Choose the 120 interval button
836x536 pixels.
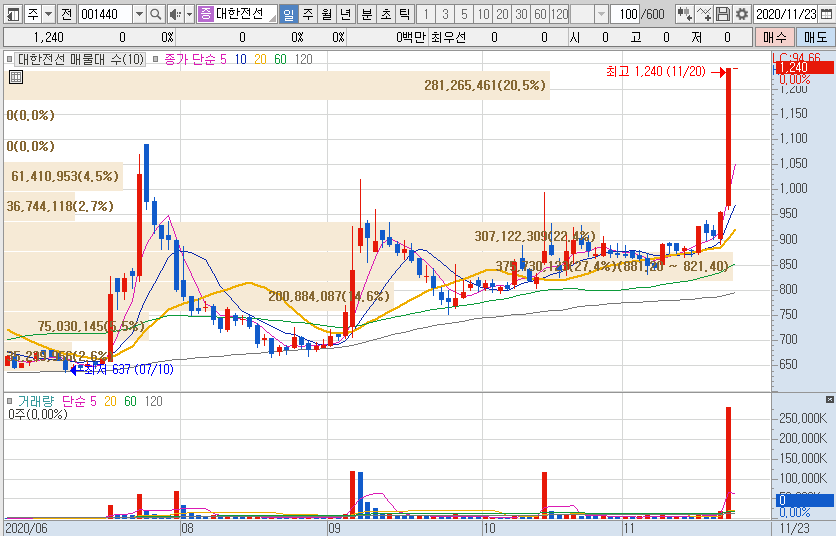[559, 14]
